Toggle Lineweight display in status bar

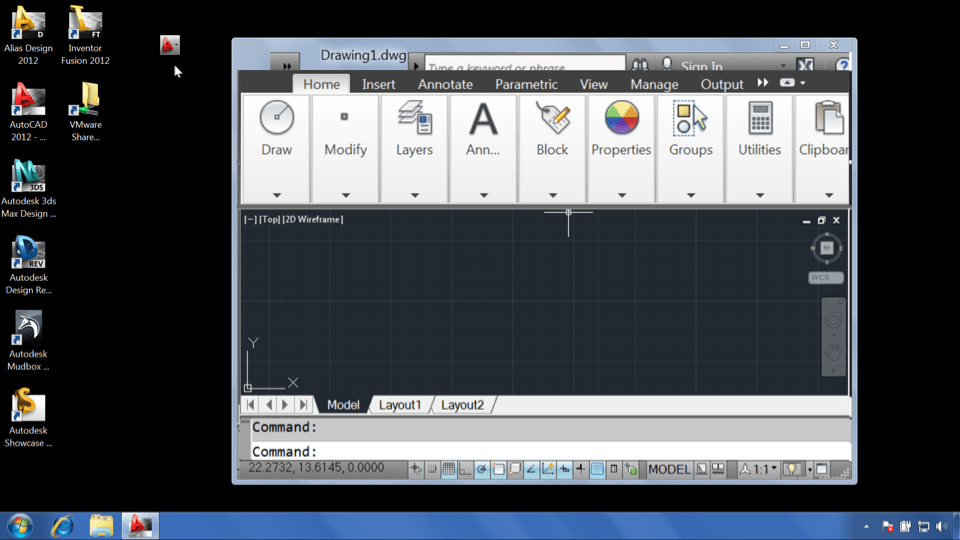(581, 470)
